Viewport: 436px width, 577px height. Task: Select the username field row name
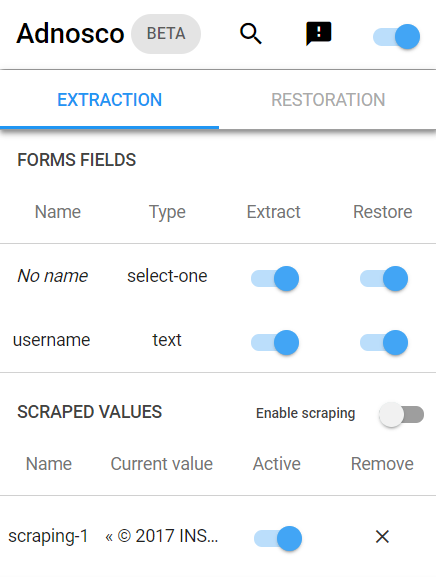52,340
